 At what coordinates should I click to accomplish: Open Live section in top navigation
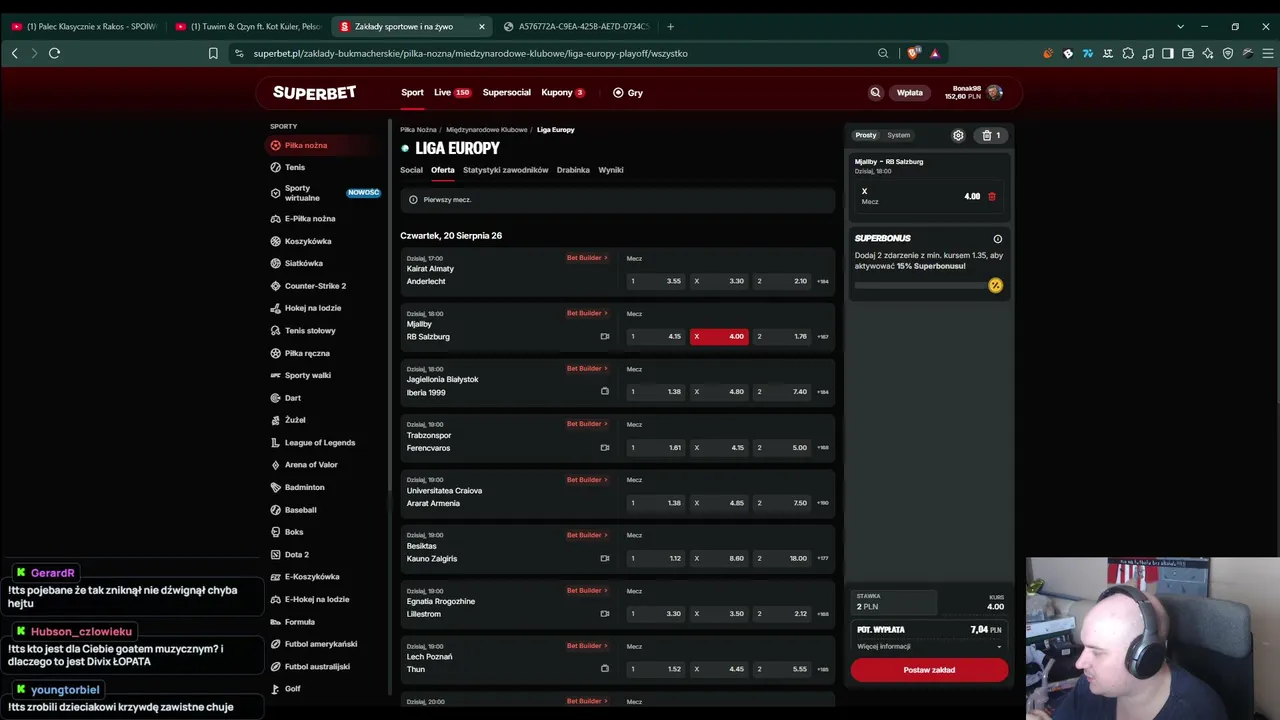[x=452, y=92]
